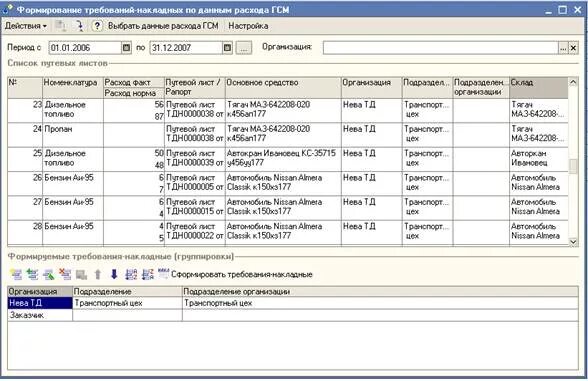Click Подразделение организации cell Транспортный цех
The image size is (588, 381).
coord(380,303)
